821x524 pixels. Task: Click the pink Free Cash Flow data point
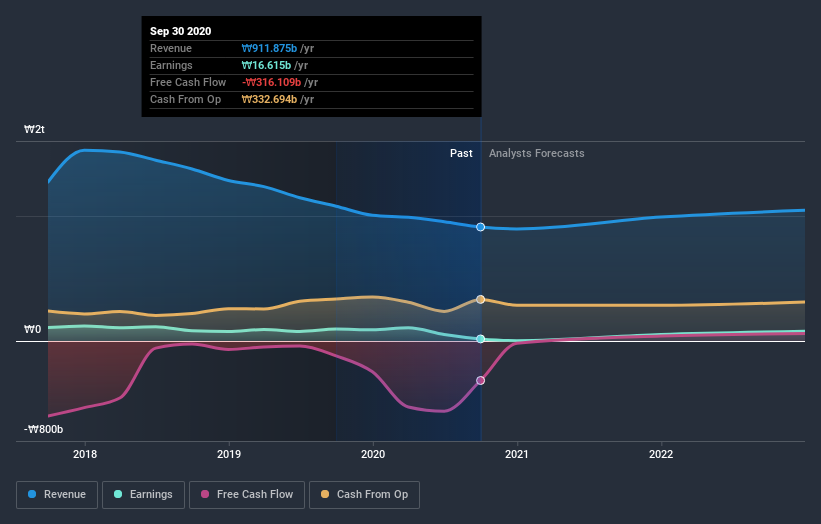[x=481, y=381]
